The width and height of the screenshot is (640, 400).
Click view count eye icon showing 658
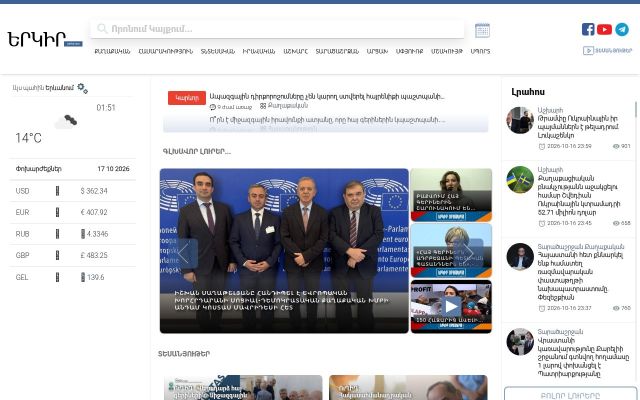coord(616,223)
